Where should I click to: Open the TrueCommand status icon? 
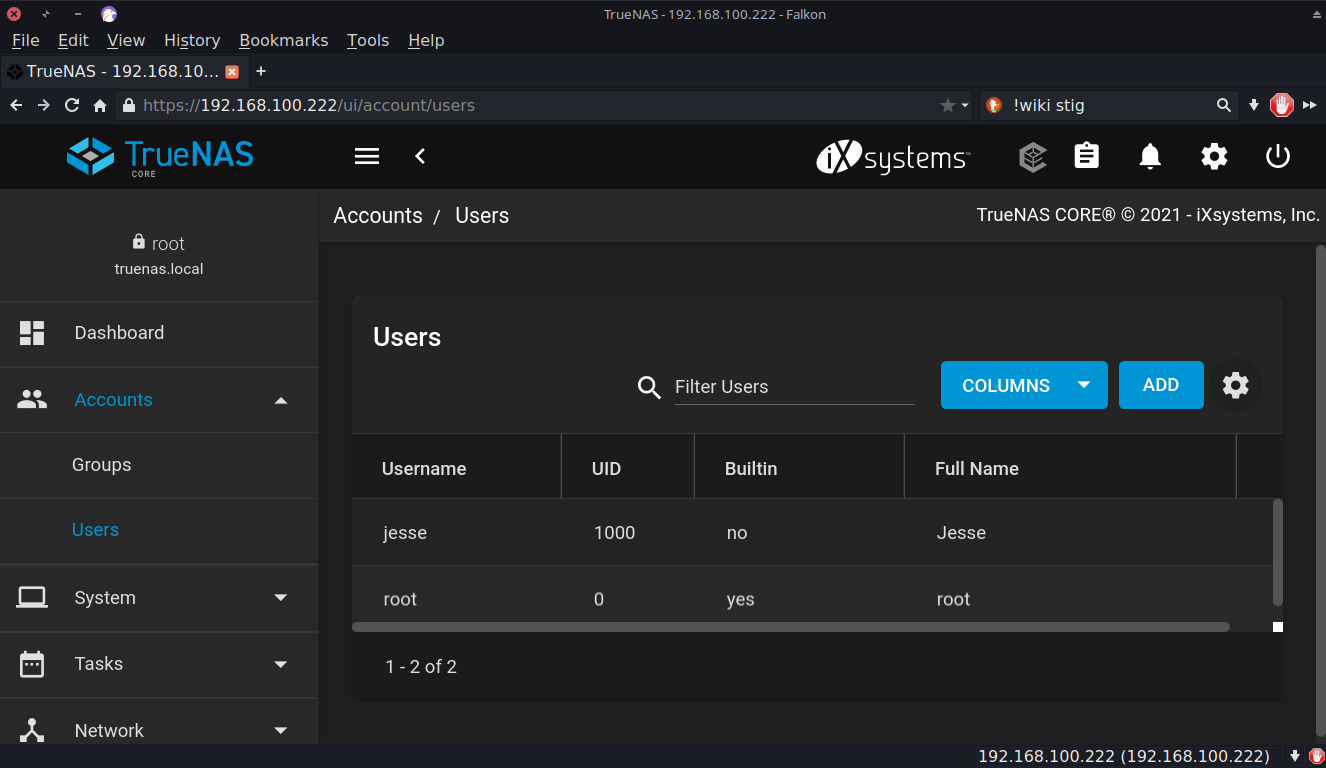pyautogui.click(x=1033, y=157)
